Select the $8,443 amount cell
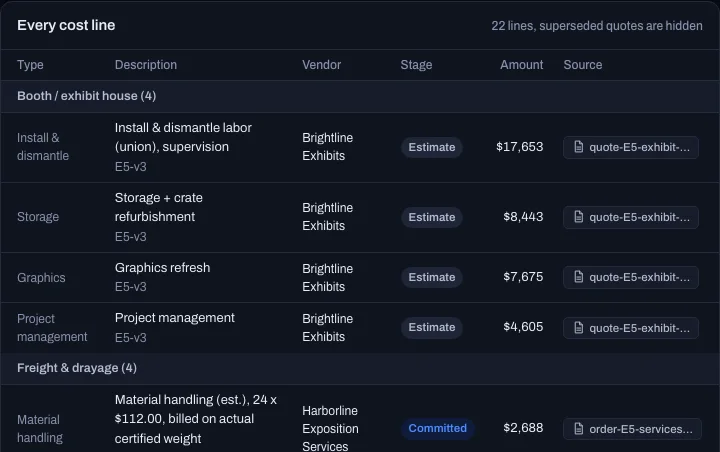The image size is (720, 452). tap(523, 217)
